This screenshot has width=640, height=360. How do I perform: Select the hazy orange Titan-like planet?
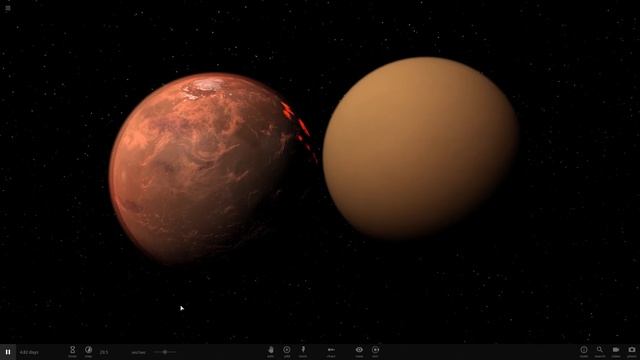[x=420, y=148]
